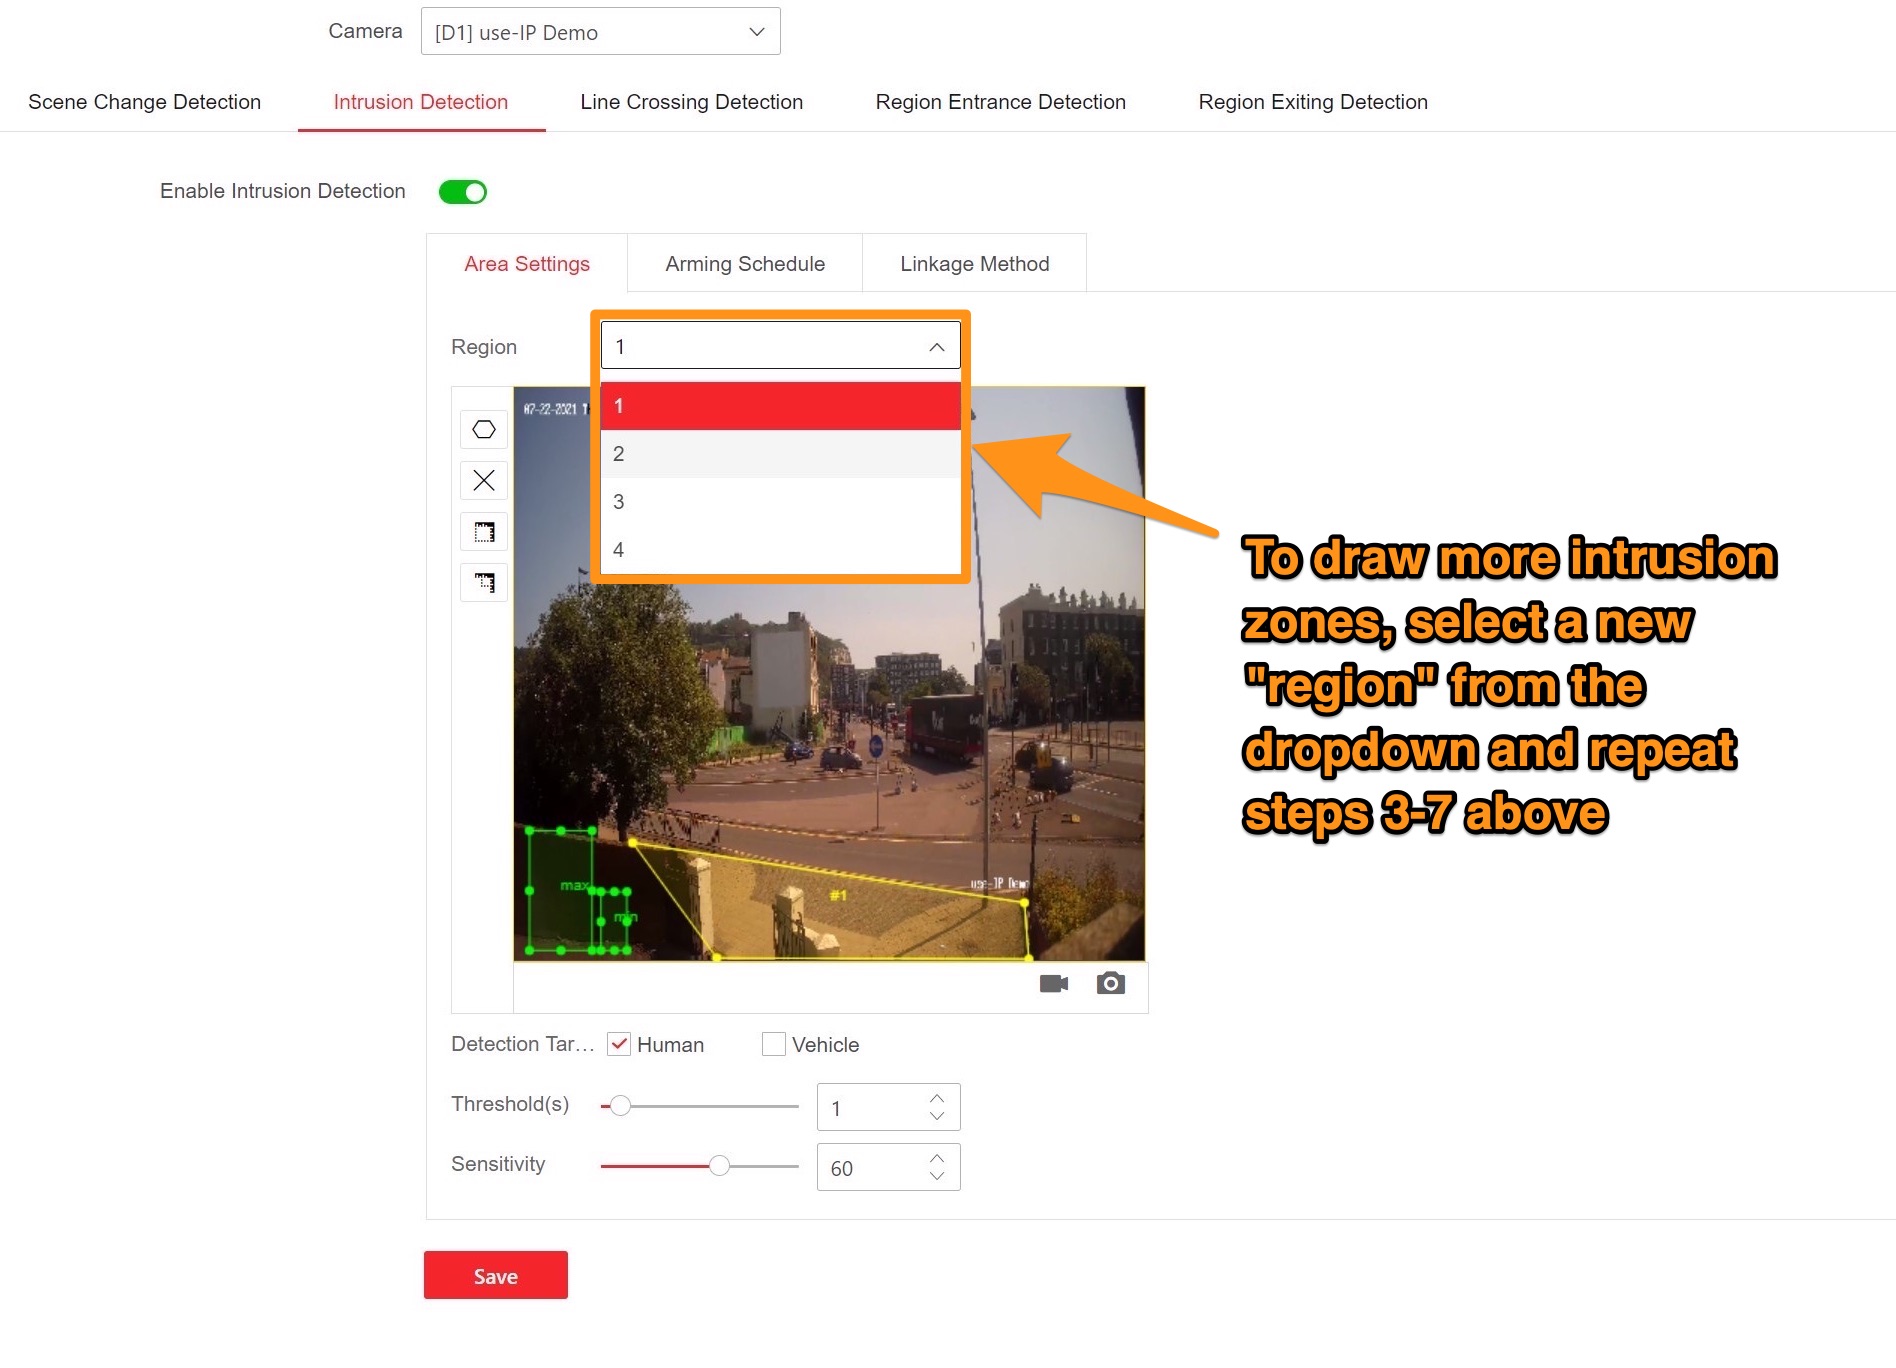Open the Camera dropdown menu
Image resolution: width=1896 pixels, height=1368 pixels.
[x=600, y=32]
